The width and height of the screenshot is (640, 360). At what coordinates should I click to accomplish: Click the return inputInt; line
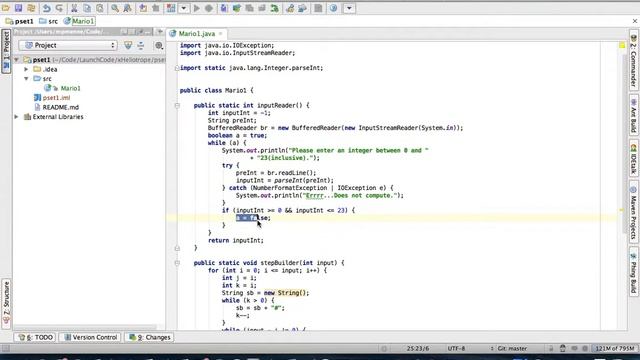click(236, 240)
